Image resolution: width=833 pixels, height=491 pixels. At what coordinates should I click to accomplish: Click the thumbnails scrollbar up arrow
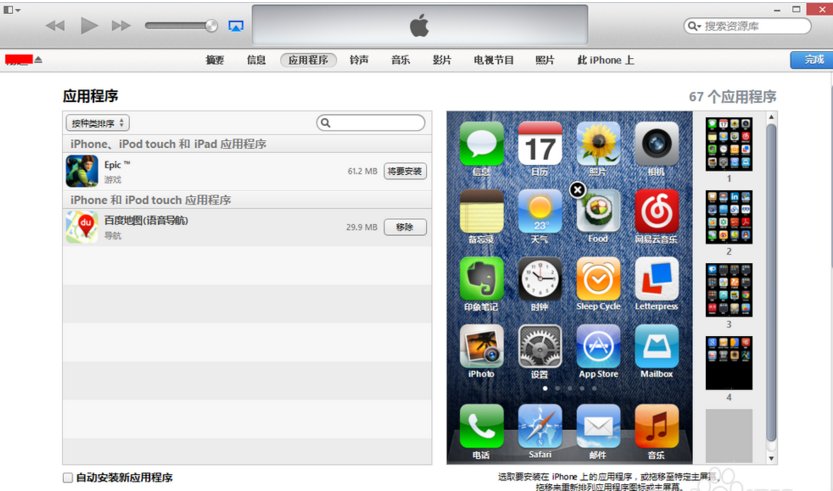tap(771, 116)
